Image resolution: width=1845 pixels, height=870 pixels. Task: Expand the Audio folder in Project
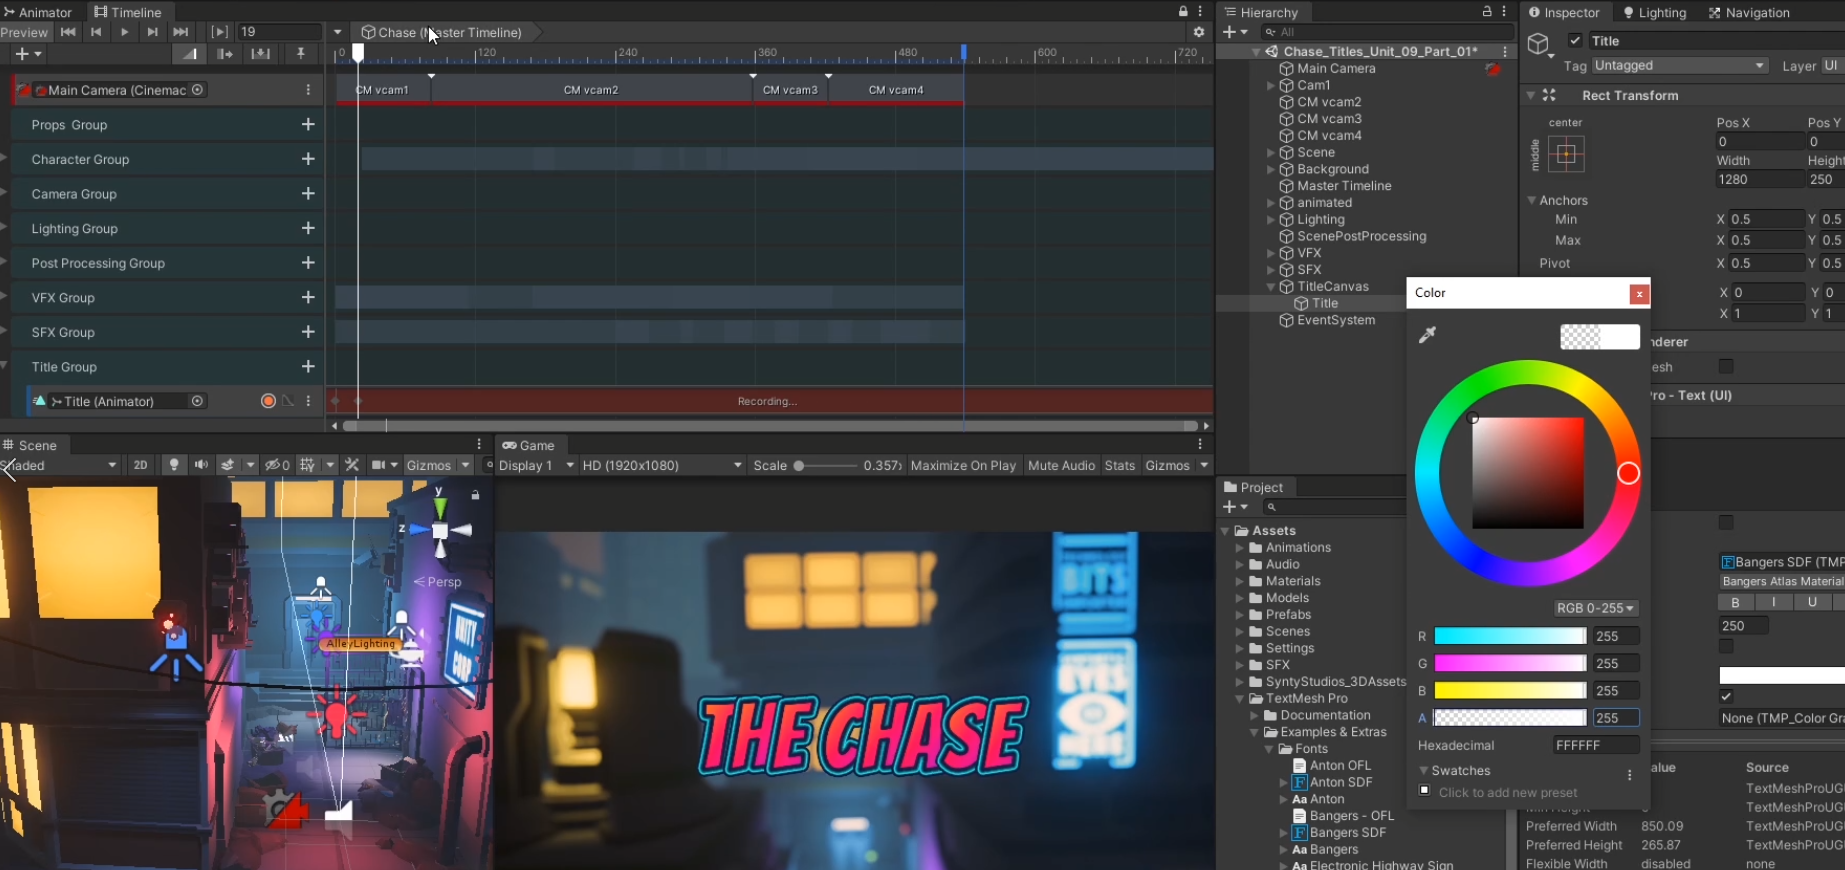pyautogui.click(x=1241, y=564)
